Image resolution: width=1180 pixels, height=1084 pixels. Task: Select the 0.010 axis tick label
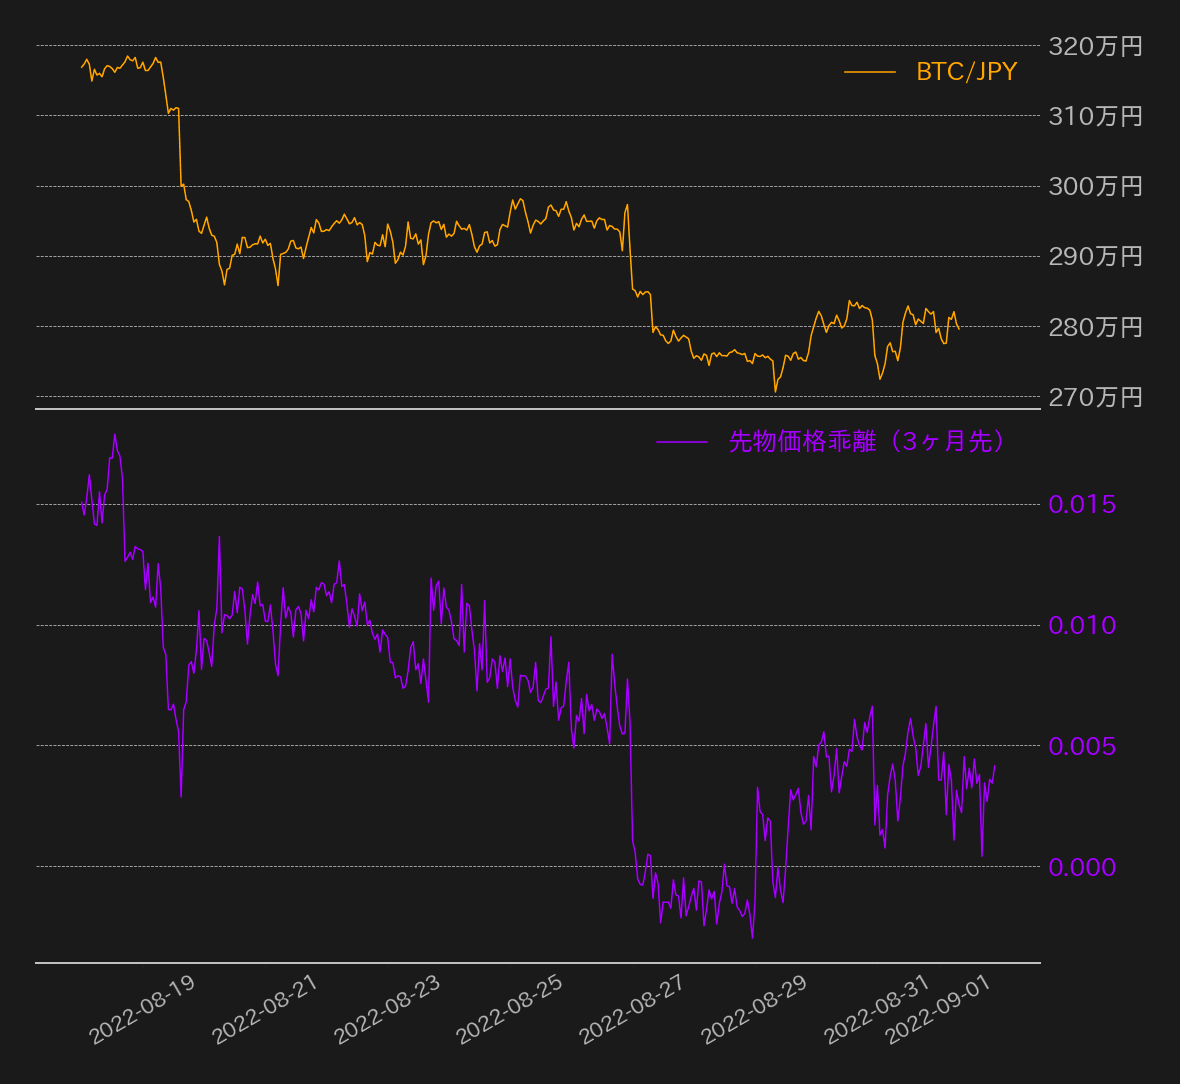click(1082, 625)
